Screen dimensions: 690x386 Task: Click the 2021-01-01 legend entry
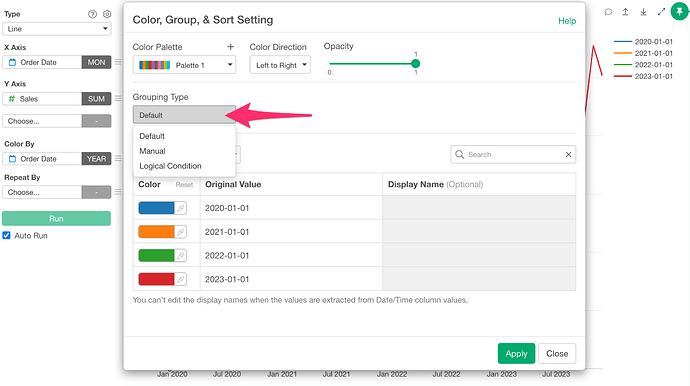click(643, 53)
